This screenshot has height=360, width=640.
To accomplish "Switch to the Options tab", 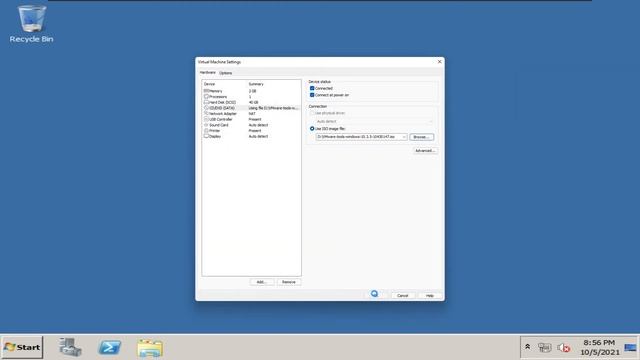I will pos(225,73).
